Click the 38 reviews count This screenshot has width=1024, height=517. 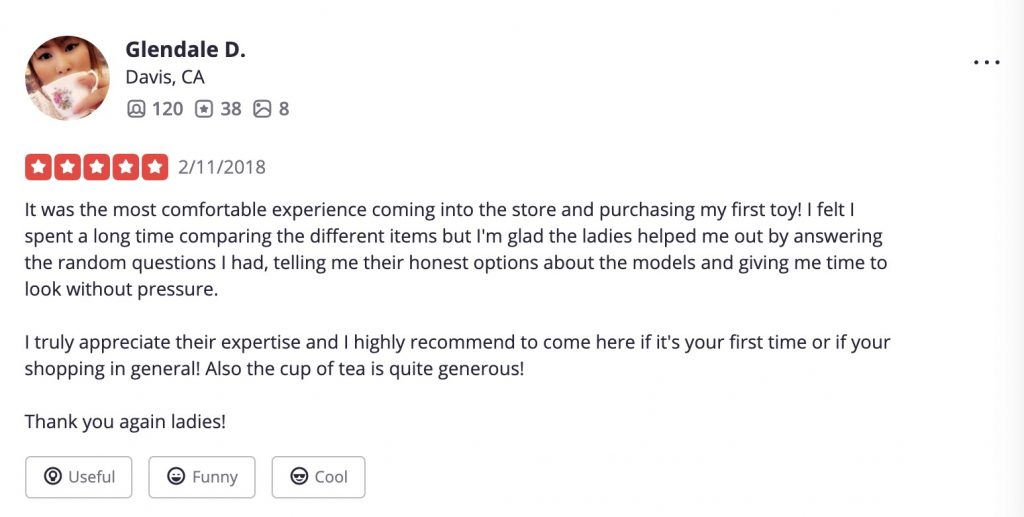pyautogui.click(x=231, y=108)
